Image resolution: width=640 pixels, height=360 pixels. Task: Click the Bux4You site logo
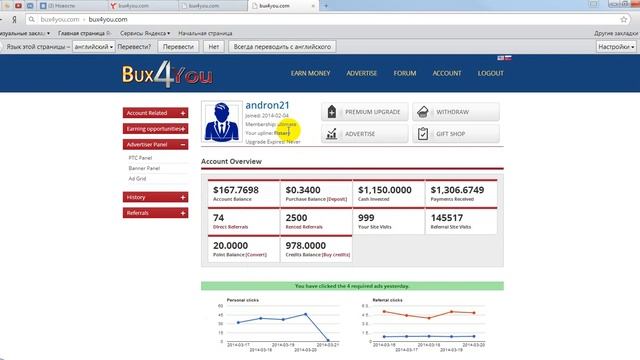[167, 74]
